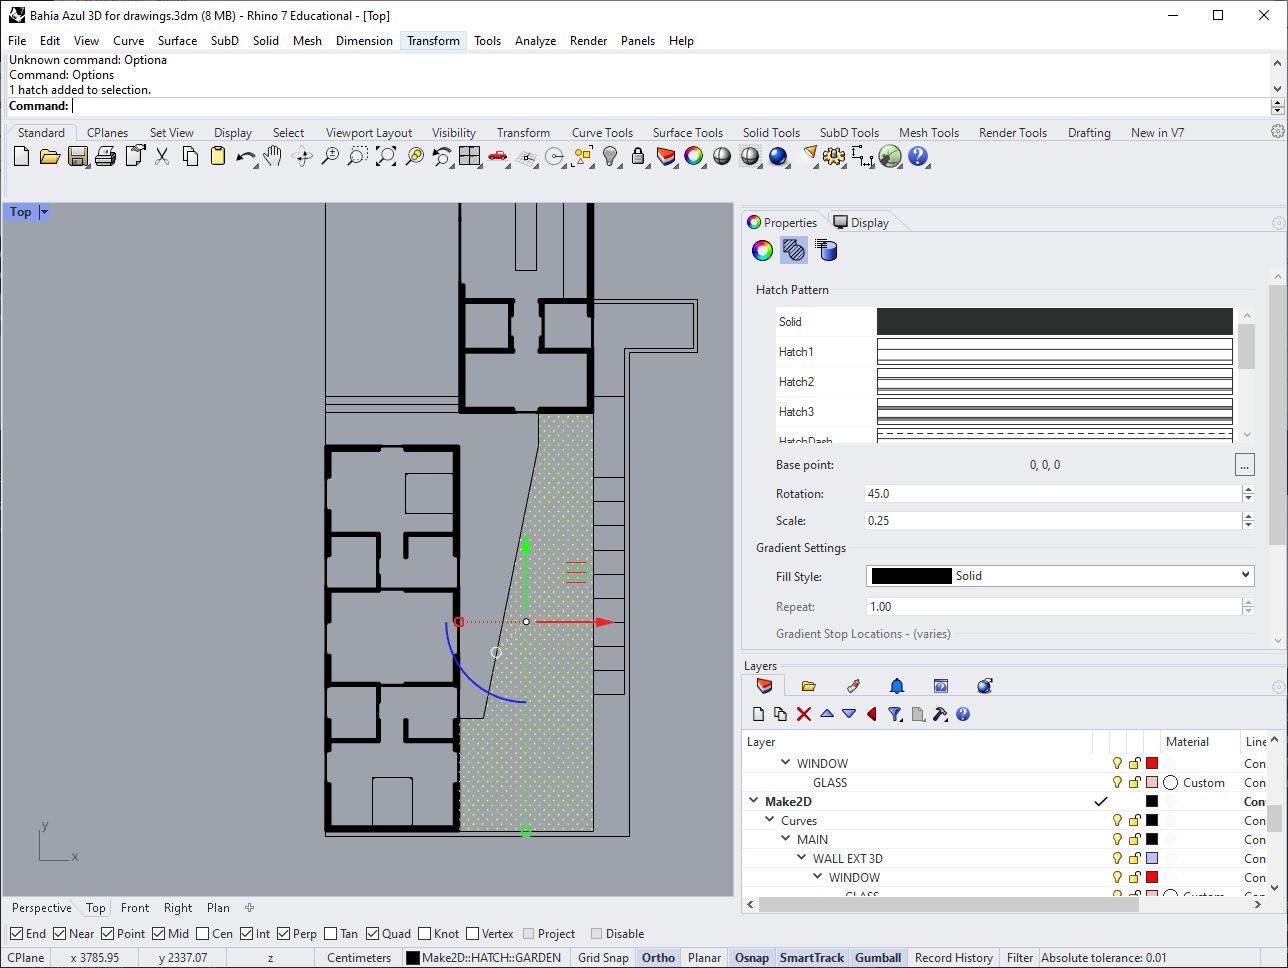The width and height of the screenshot is (1288, 968).
Task: Click the Save file icon in toolbar
Action: [78, 156]
